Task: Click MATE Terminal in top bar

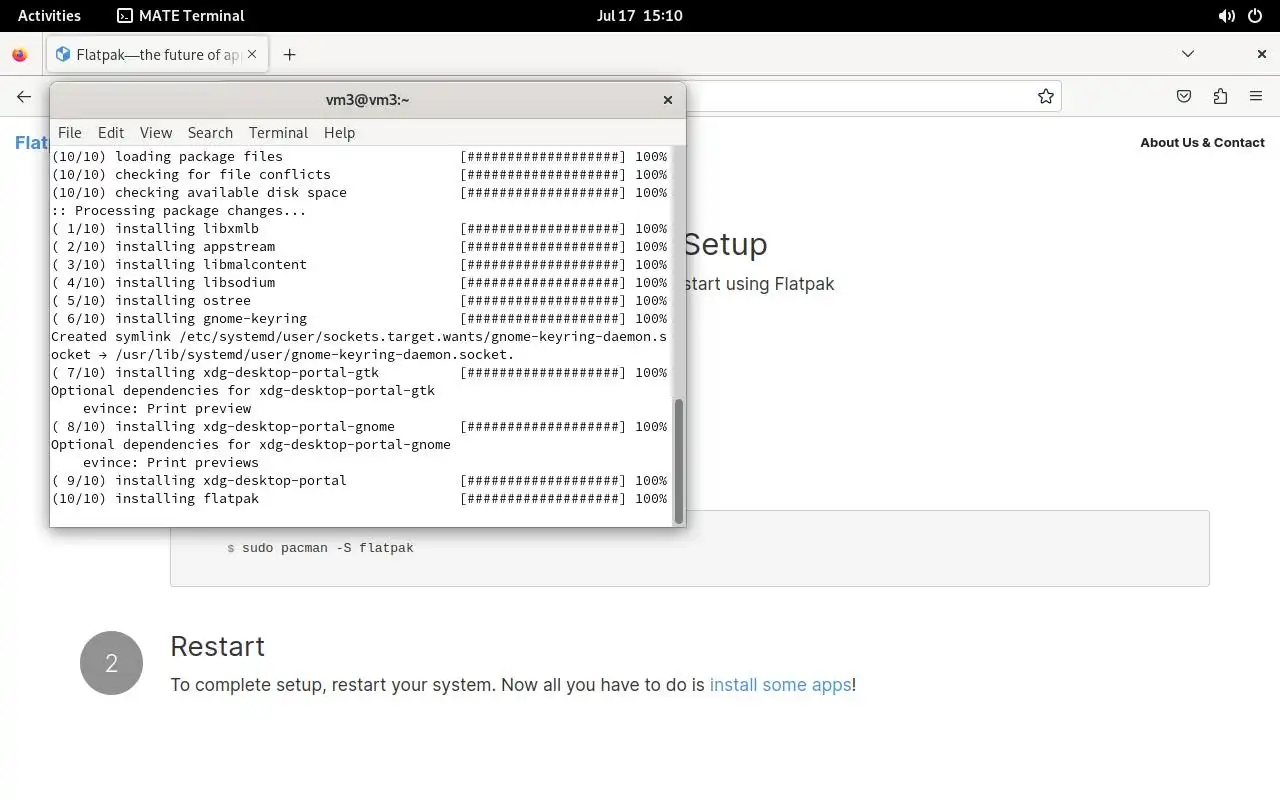Action: tap(181, 15)
